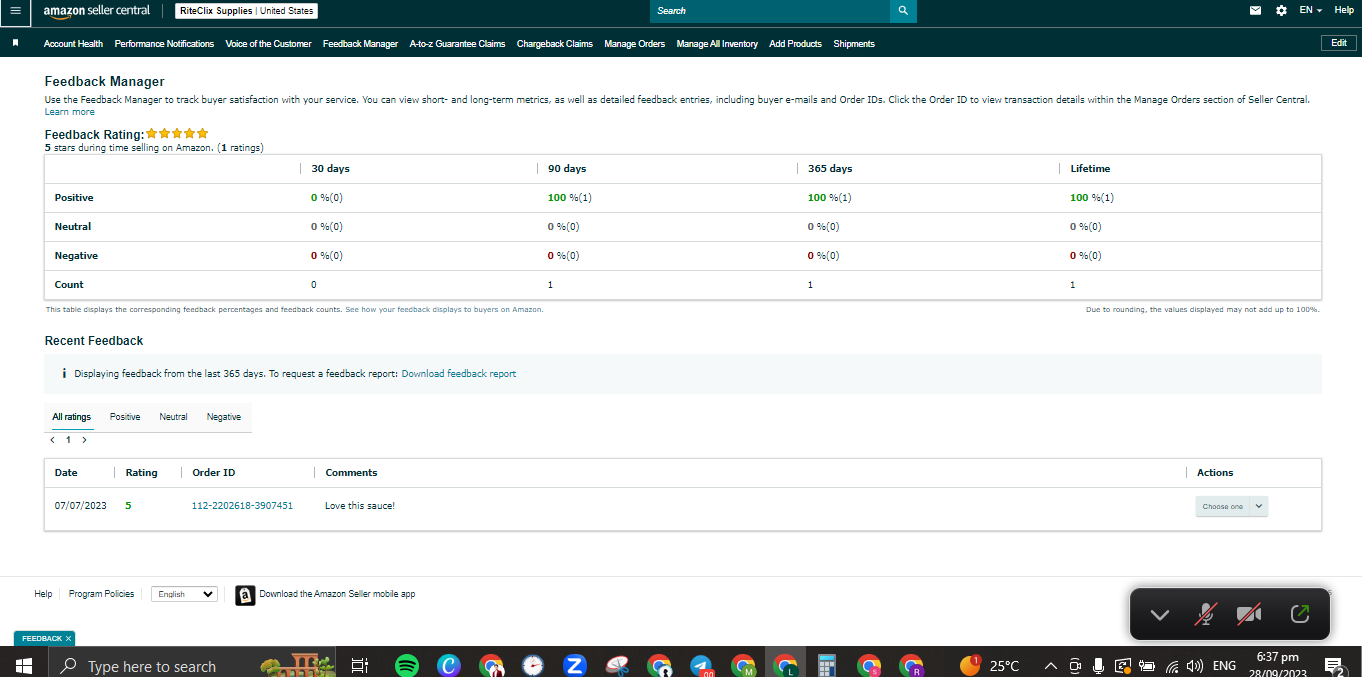This screenshot has width=1362, height=677.
Task: Open the hamburger navigation menu
Action: 14,11
